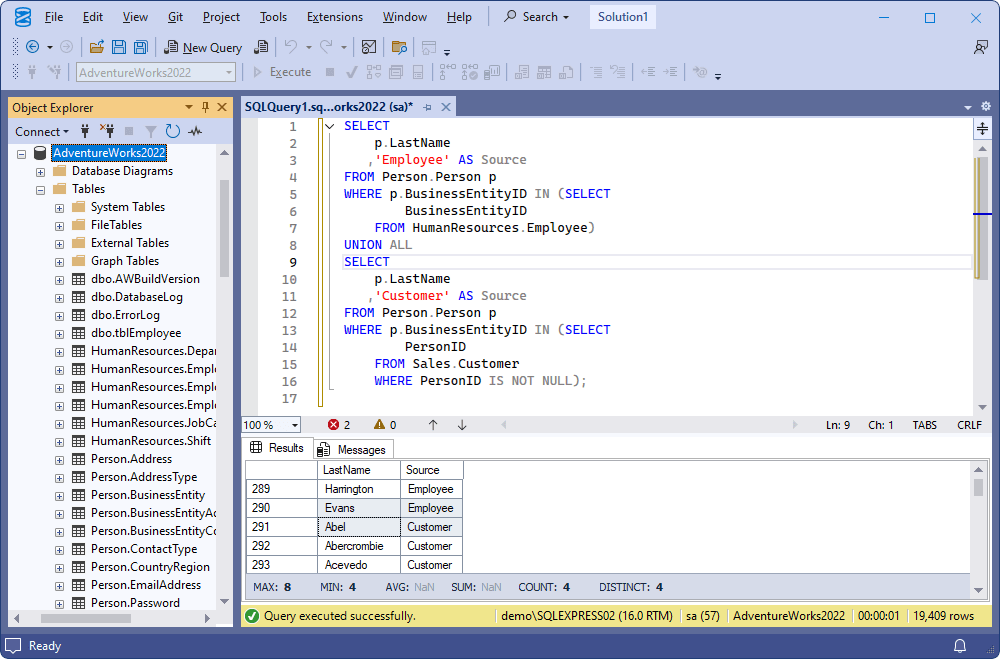Expand the Person.Address table node
The width and height of the screenshot is (1000, 659).
pos(59,460)
